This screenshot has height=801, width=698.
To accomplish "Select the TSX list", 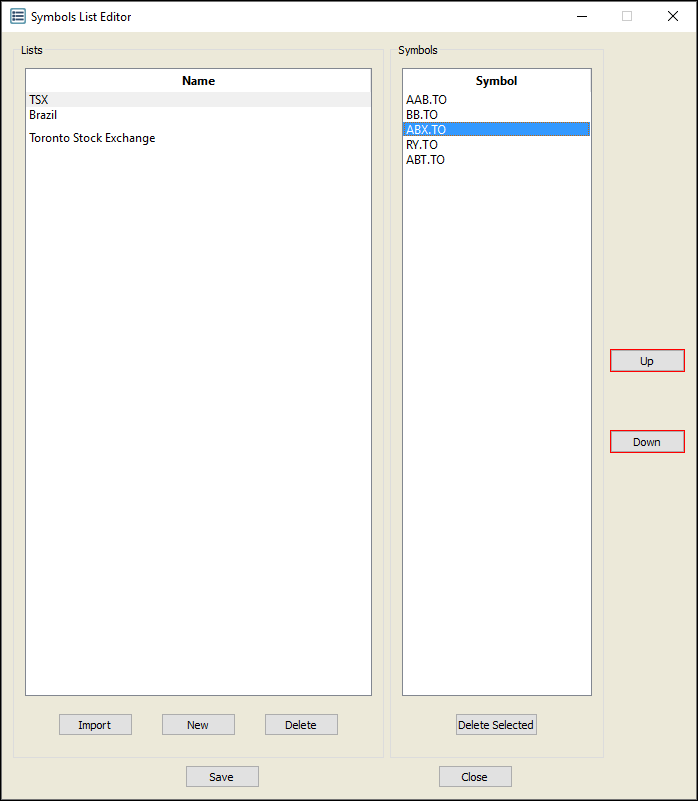I will click(x=39, y=100).
